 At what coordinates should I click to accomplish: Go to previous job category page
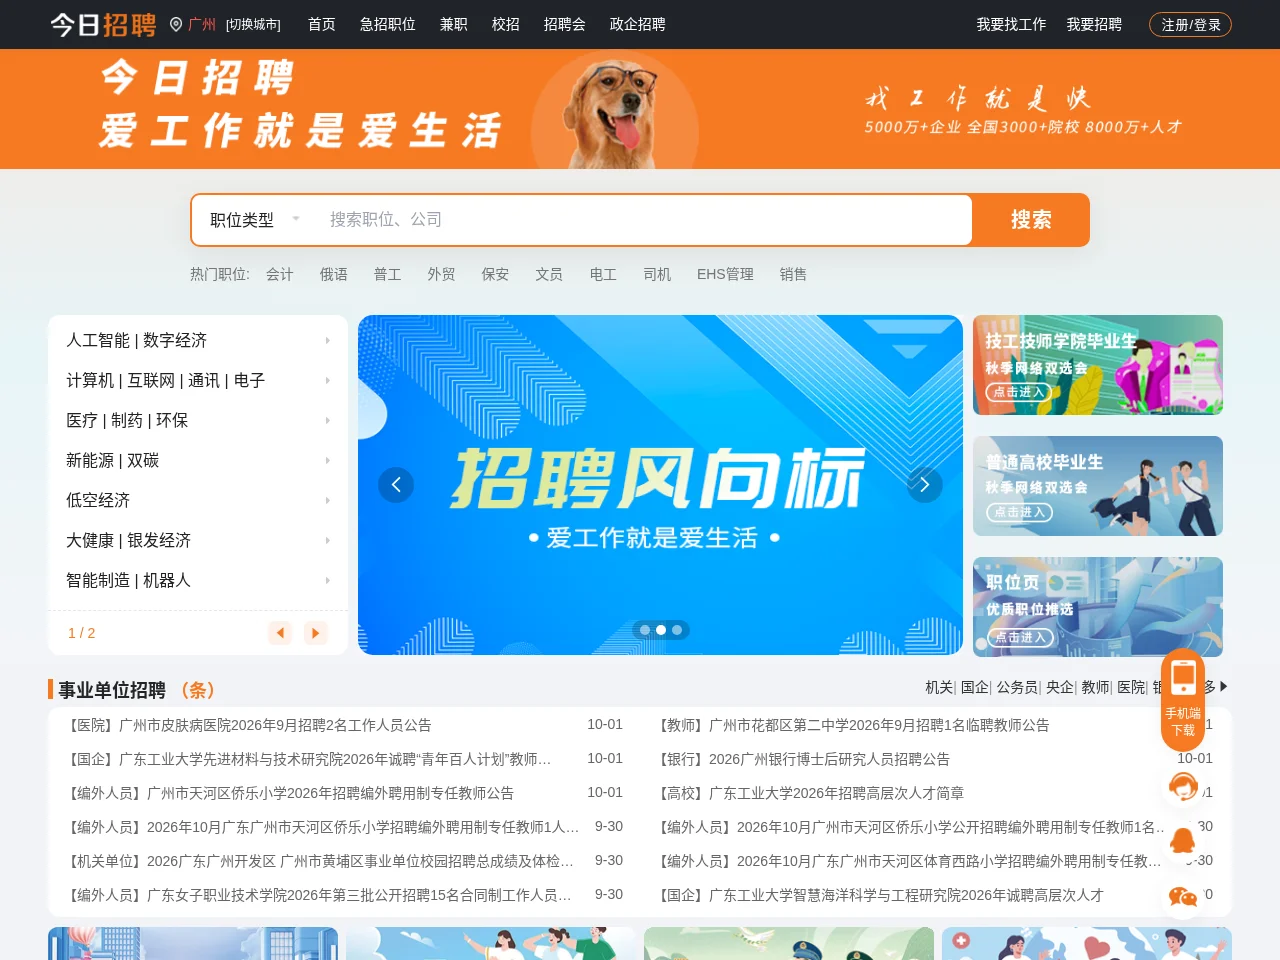[280, 633]
